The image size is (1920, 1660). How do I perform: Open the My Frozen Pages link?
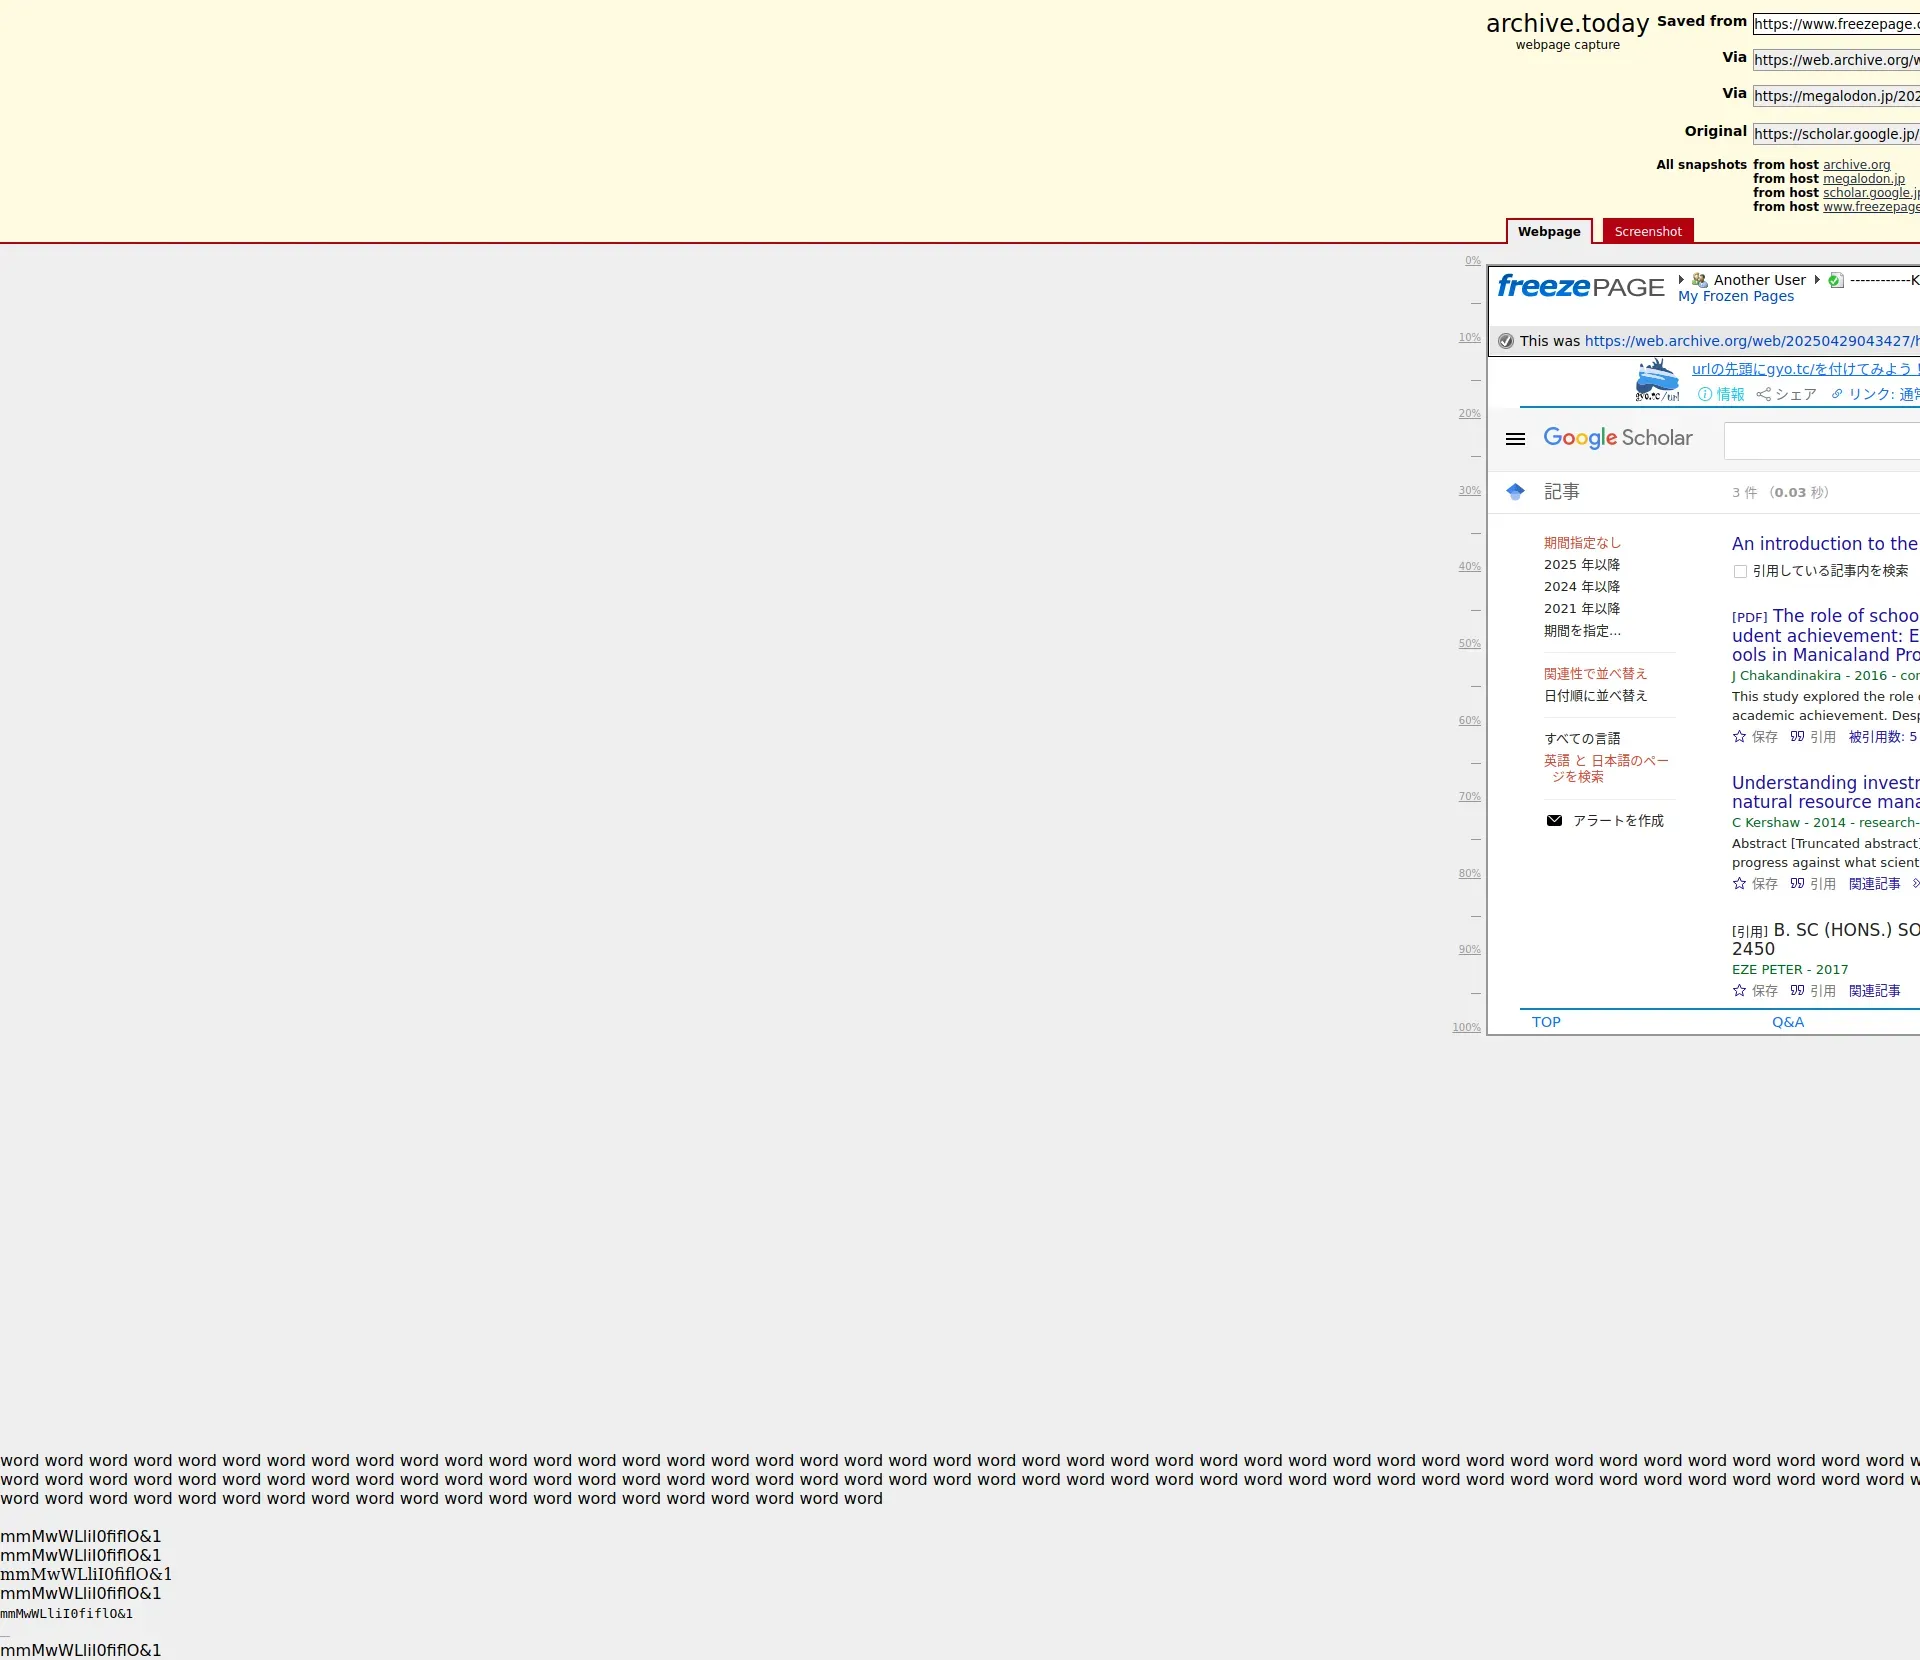(x=1735, y=297)
